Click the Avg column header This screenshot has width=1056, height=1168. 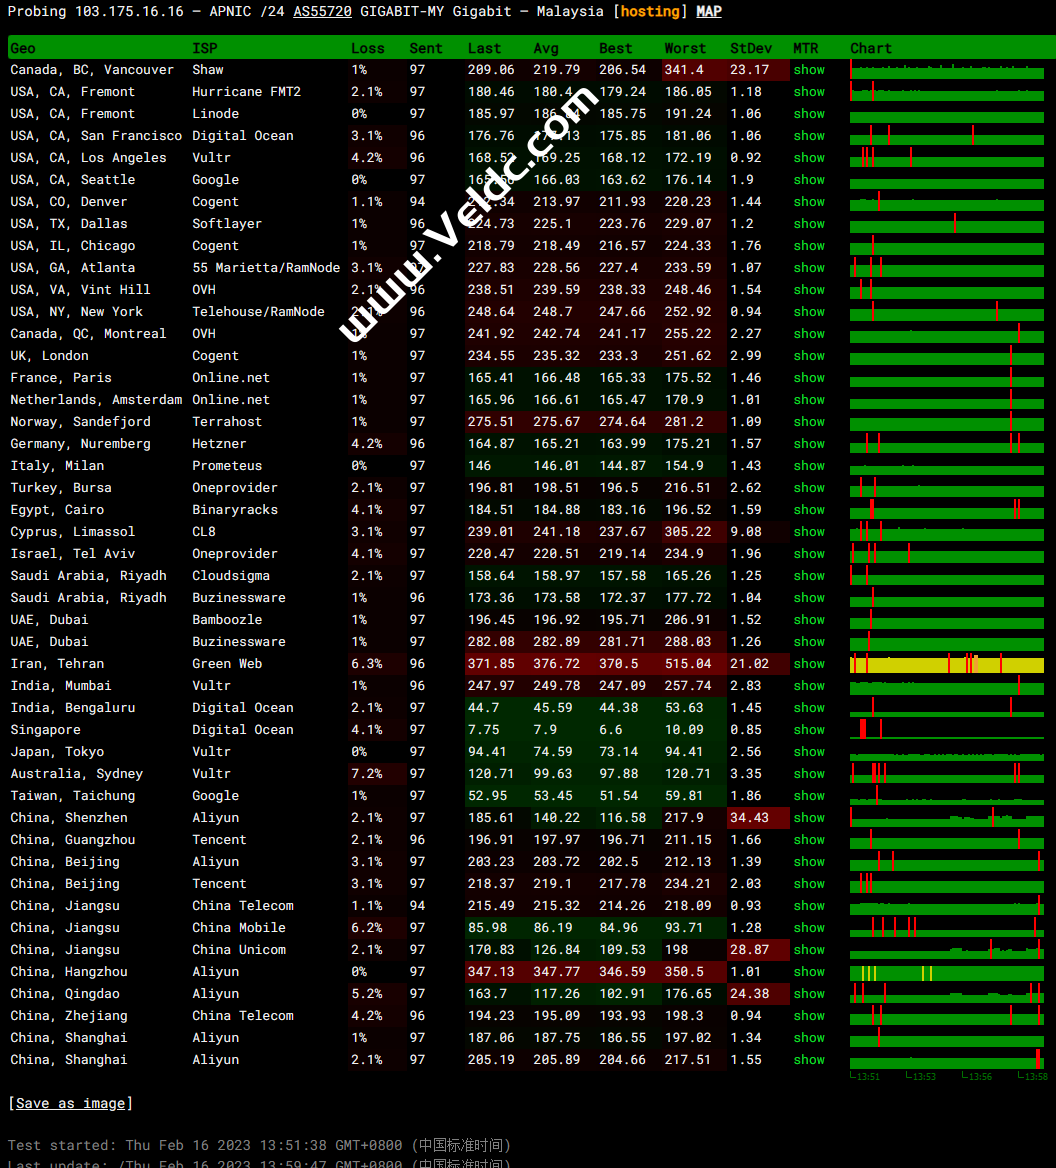[546, 48]
